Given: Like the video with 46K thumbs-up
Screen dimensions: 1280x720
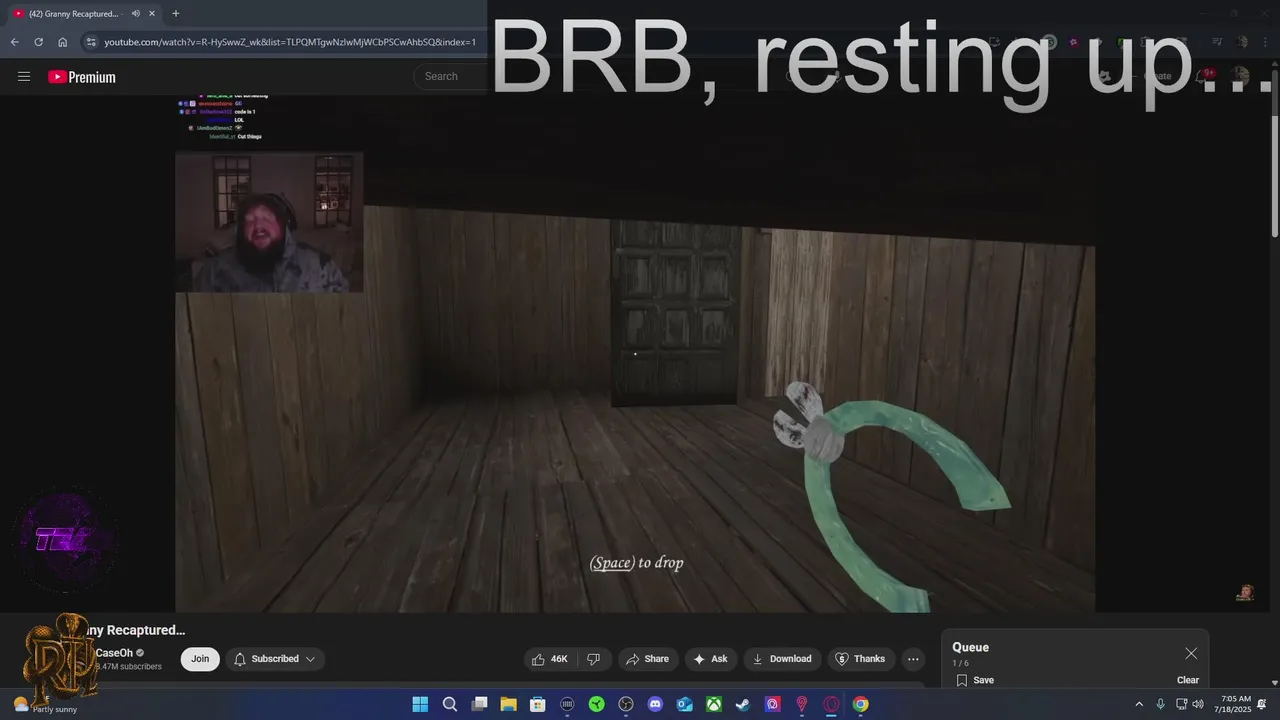Looking at the screenshot, I should [550, 659].
